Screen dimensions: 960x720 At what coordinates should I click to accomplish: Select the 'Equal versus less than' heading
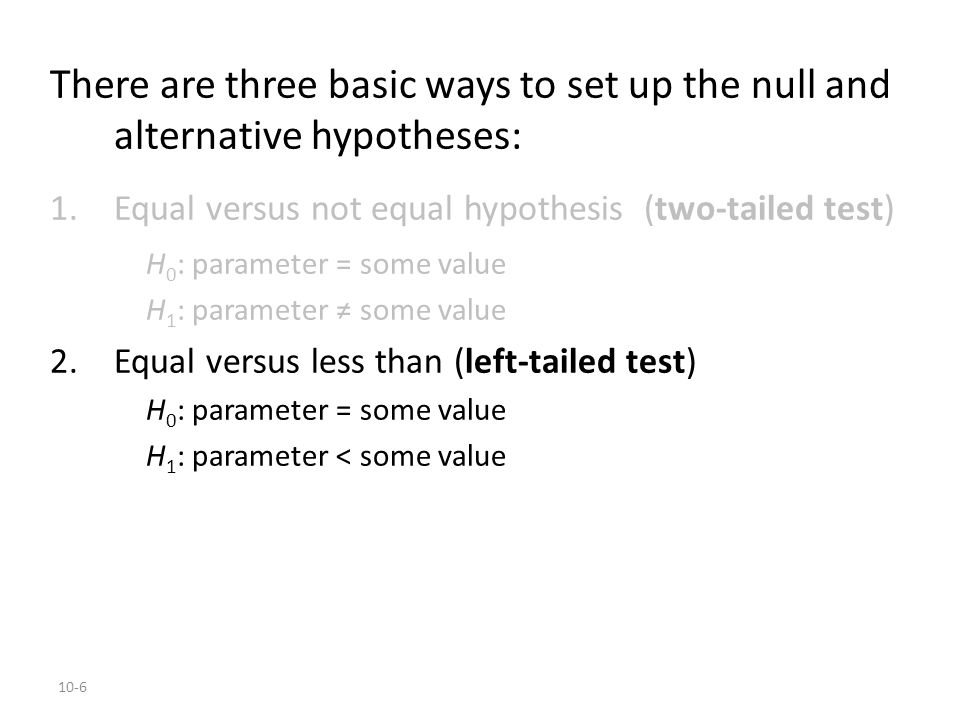pyautogui.click(x=278, y=361)
